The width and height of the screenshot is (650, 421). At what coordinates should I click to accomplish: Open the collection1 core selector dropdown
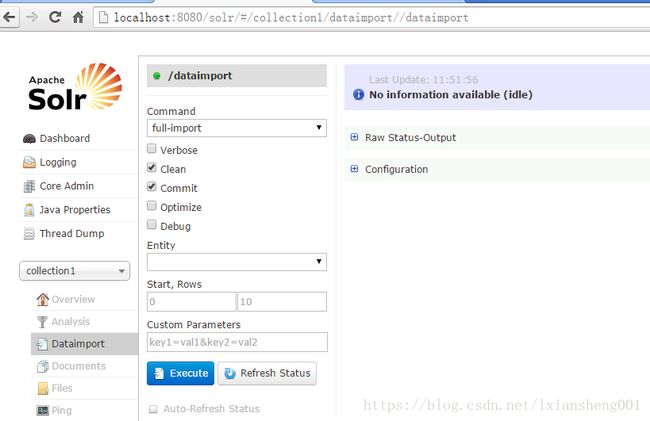click(x=75, y=271)
